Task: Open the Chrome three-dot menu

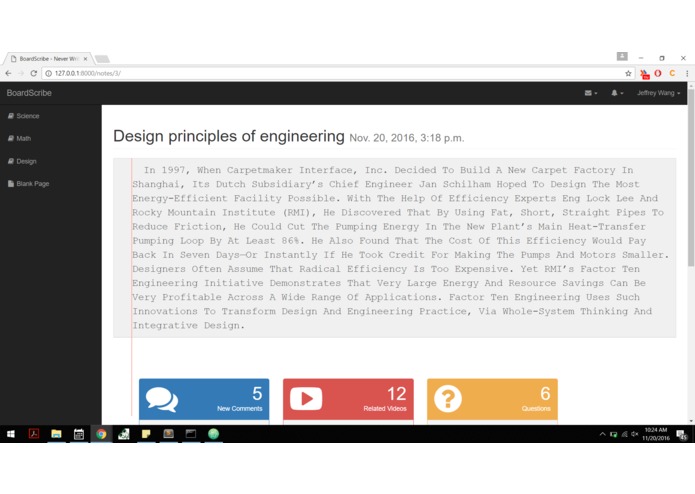Action: tap(687, 74)
